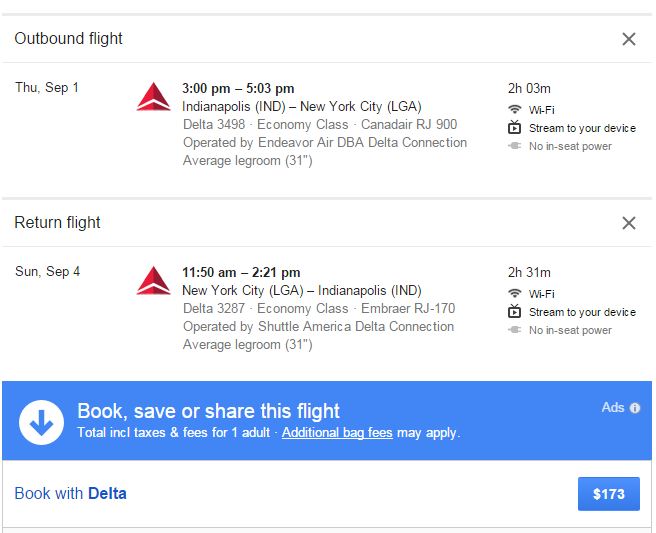Viewport: 656px width, 533px height.
Task: Open the Ads info icon
Action: 635,408
